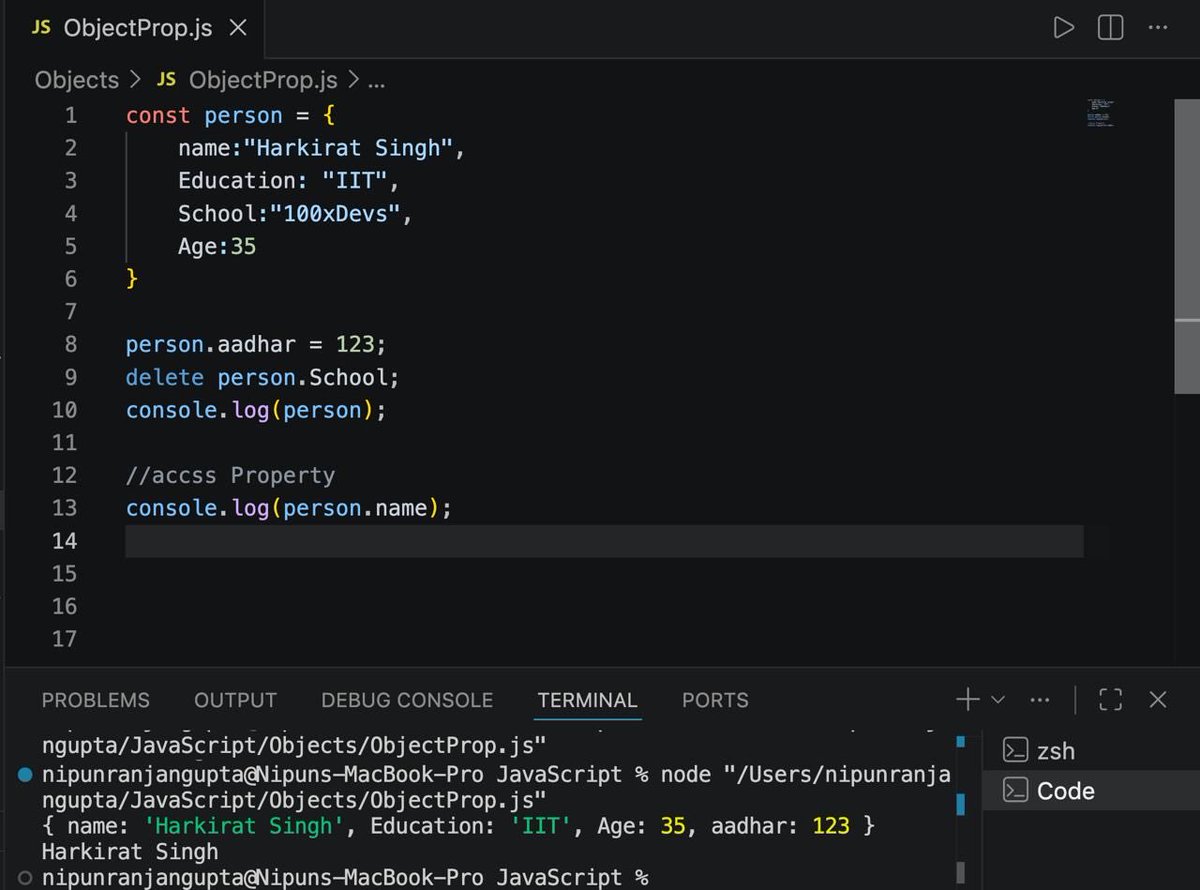The height and width of the screenshot is (890, 1200).
Task: Select the Code terminal instance
Action: click(1091, 791)
